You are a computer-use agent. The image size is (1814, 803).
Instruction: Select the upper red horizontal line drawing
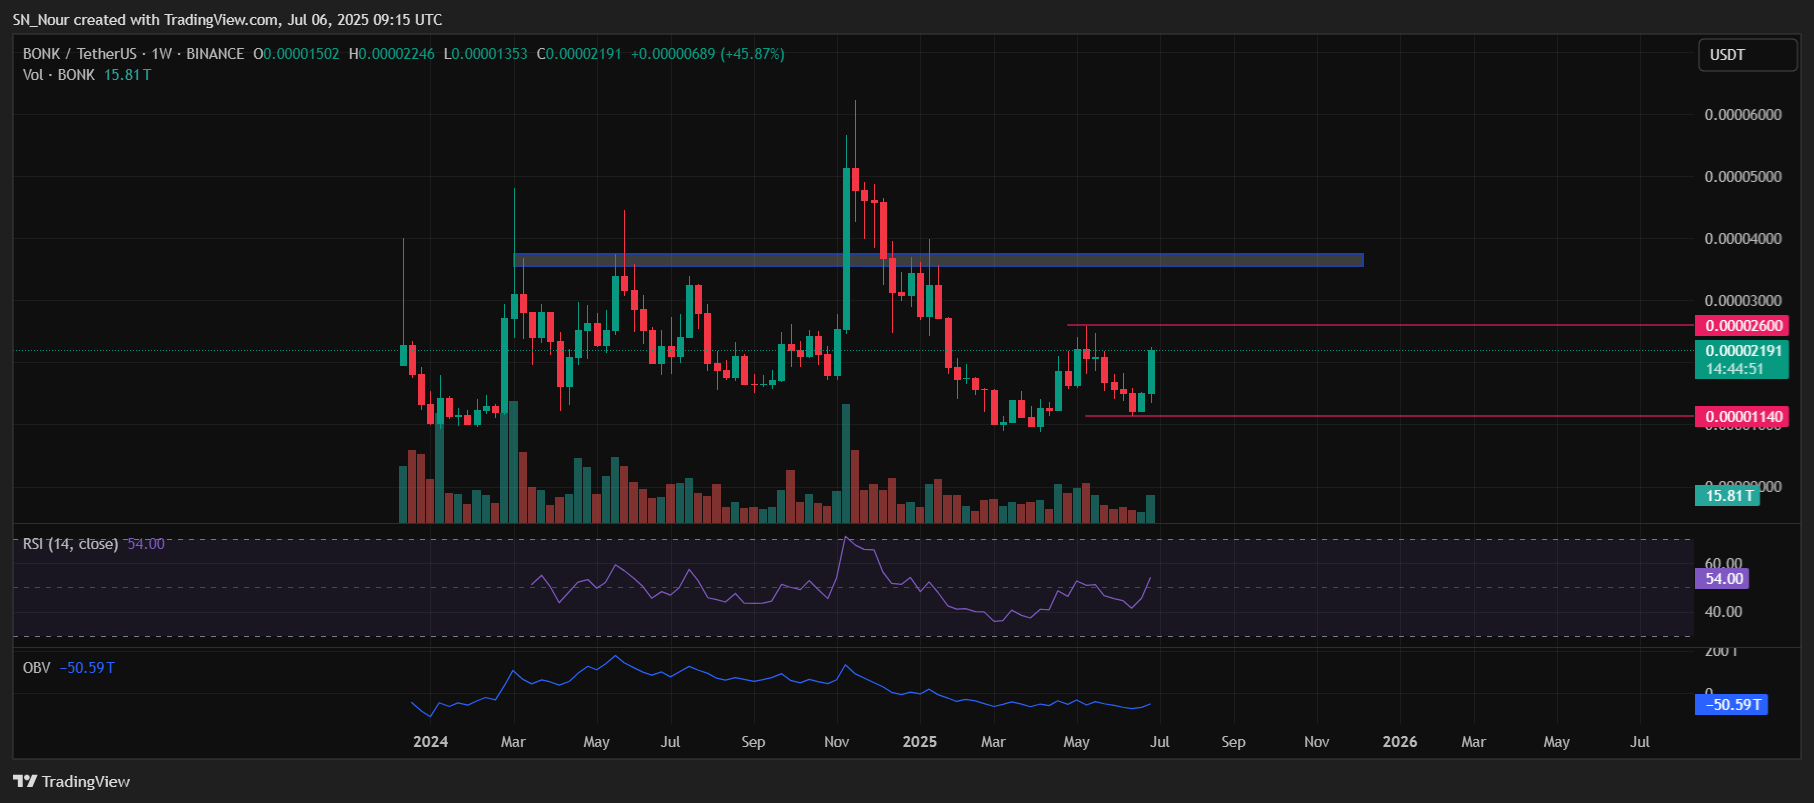point(1380,325)
